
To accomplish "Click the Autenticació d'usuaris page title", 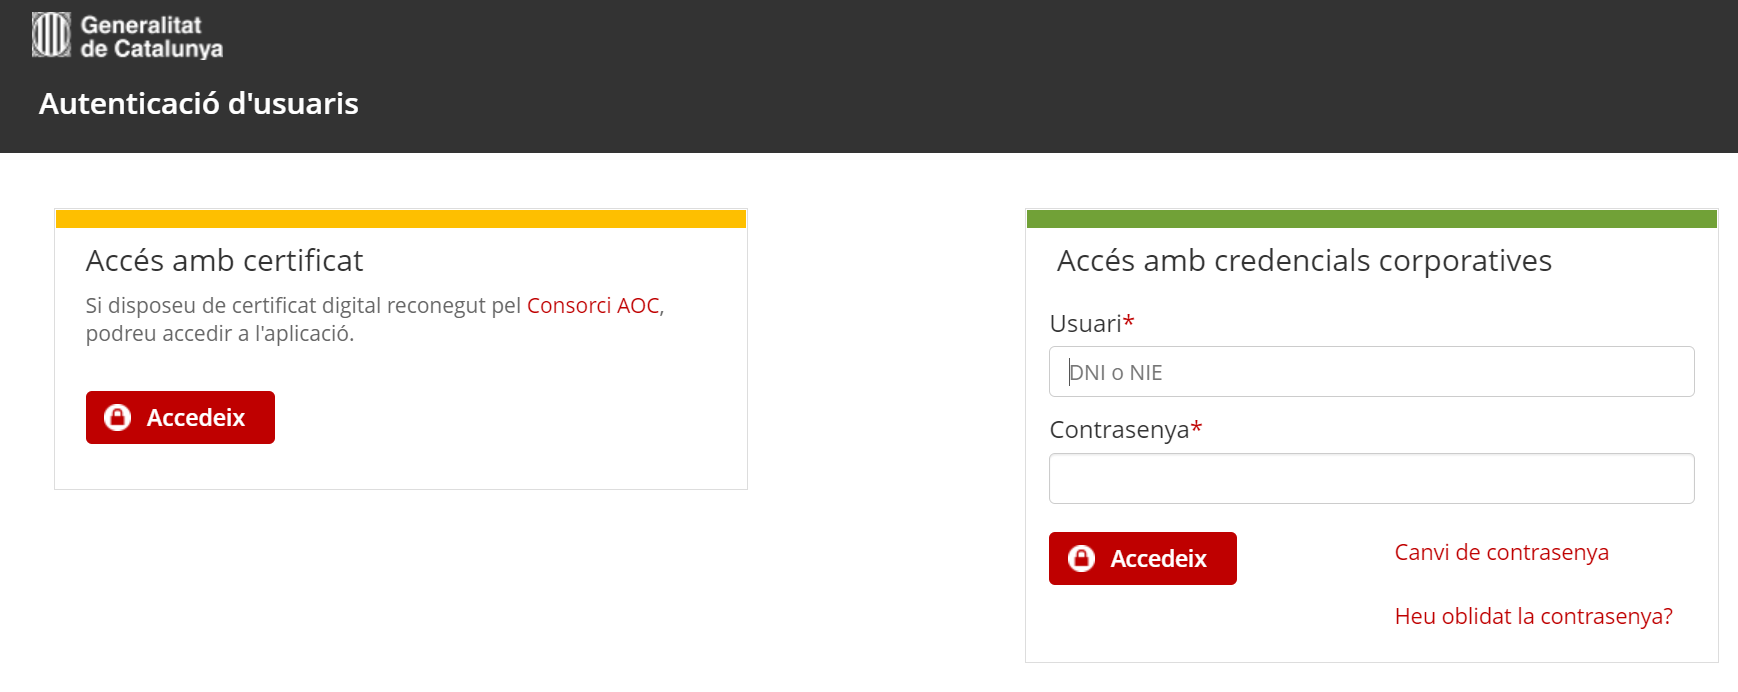I will click(x=198, y=104).
